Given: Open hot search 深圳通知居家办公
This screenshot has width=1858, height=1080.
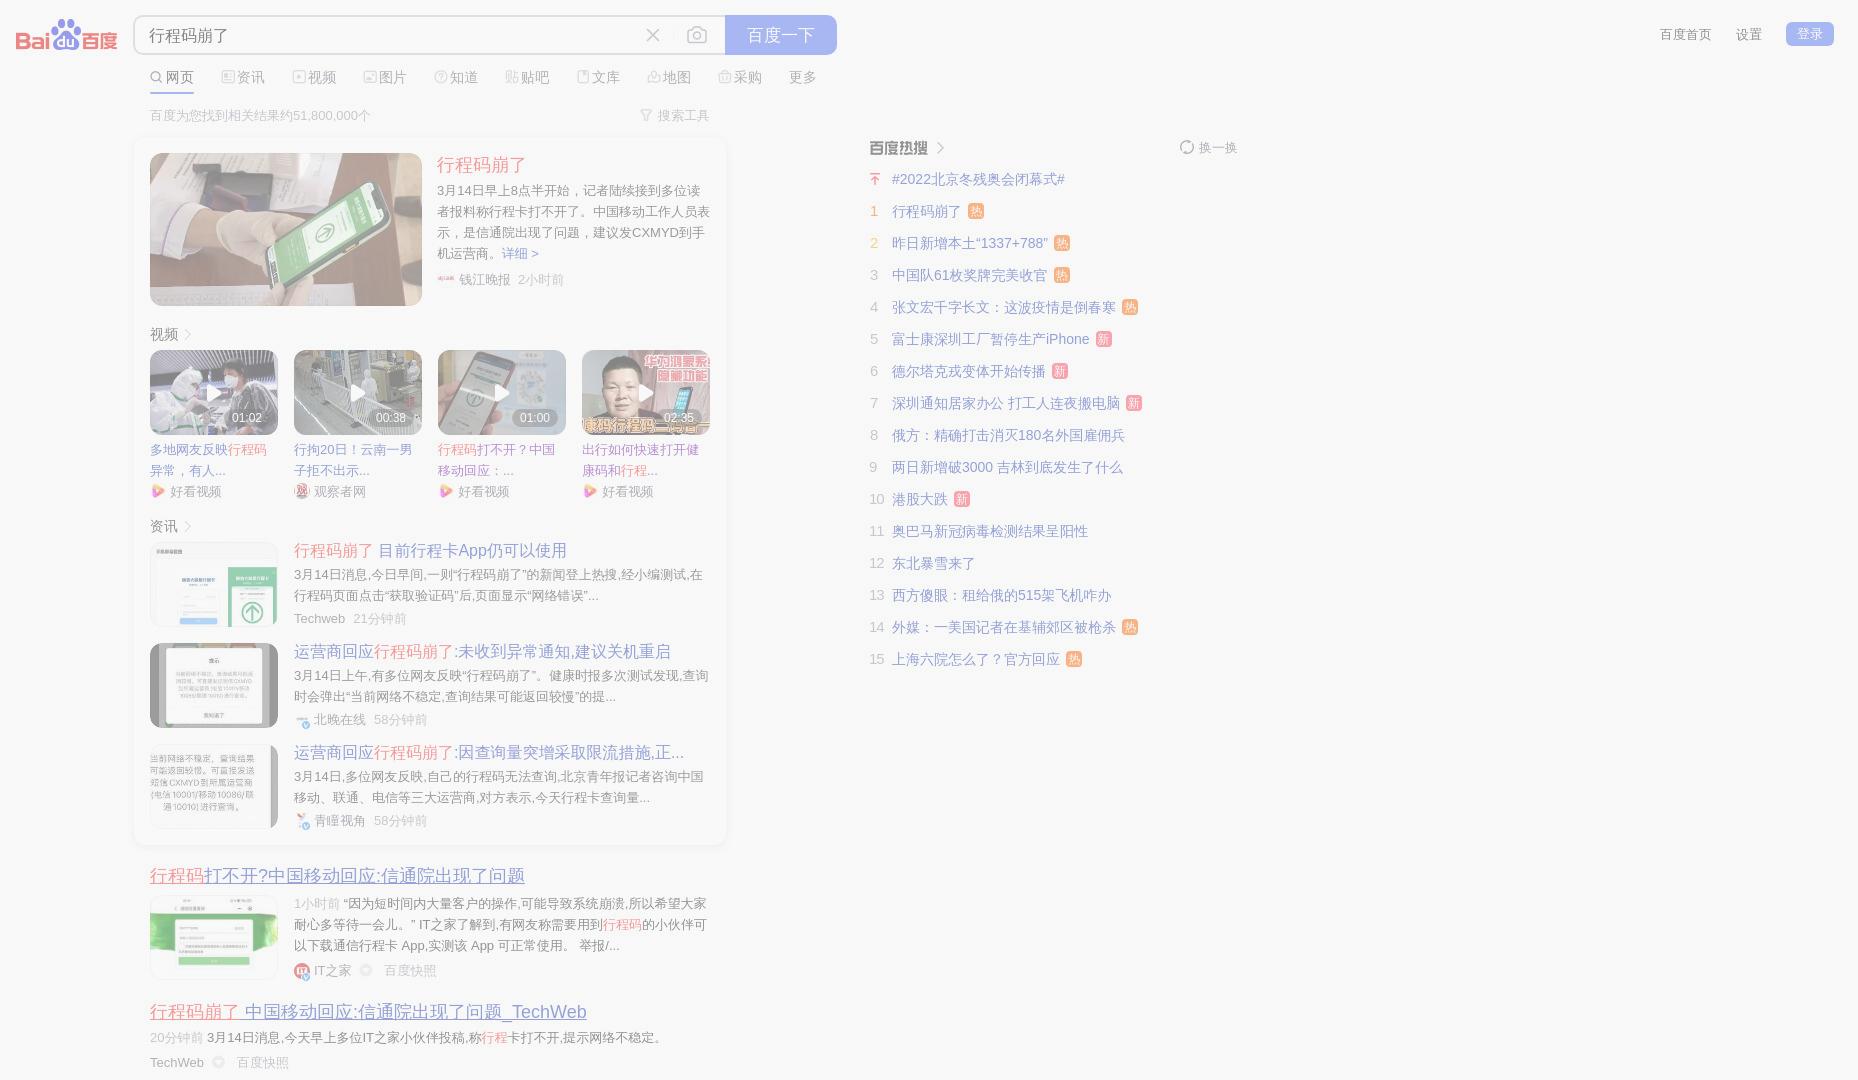Looking at the screenshot, I should click(x=1006, y=403).
